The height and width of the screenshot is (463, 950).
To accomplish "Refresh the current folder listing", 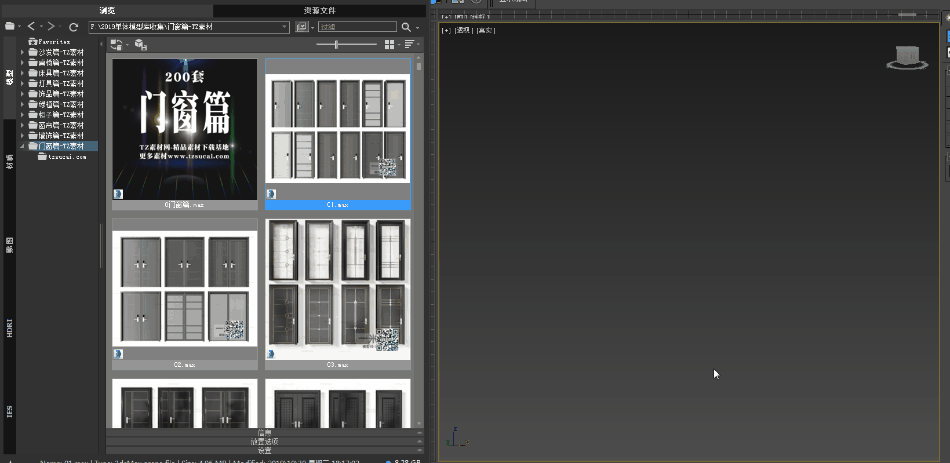I will click(73, 27).
